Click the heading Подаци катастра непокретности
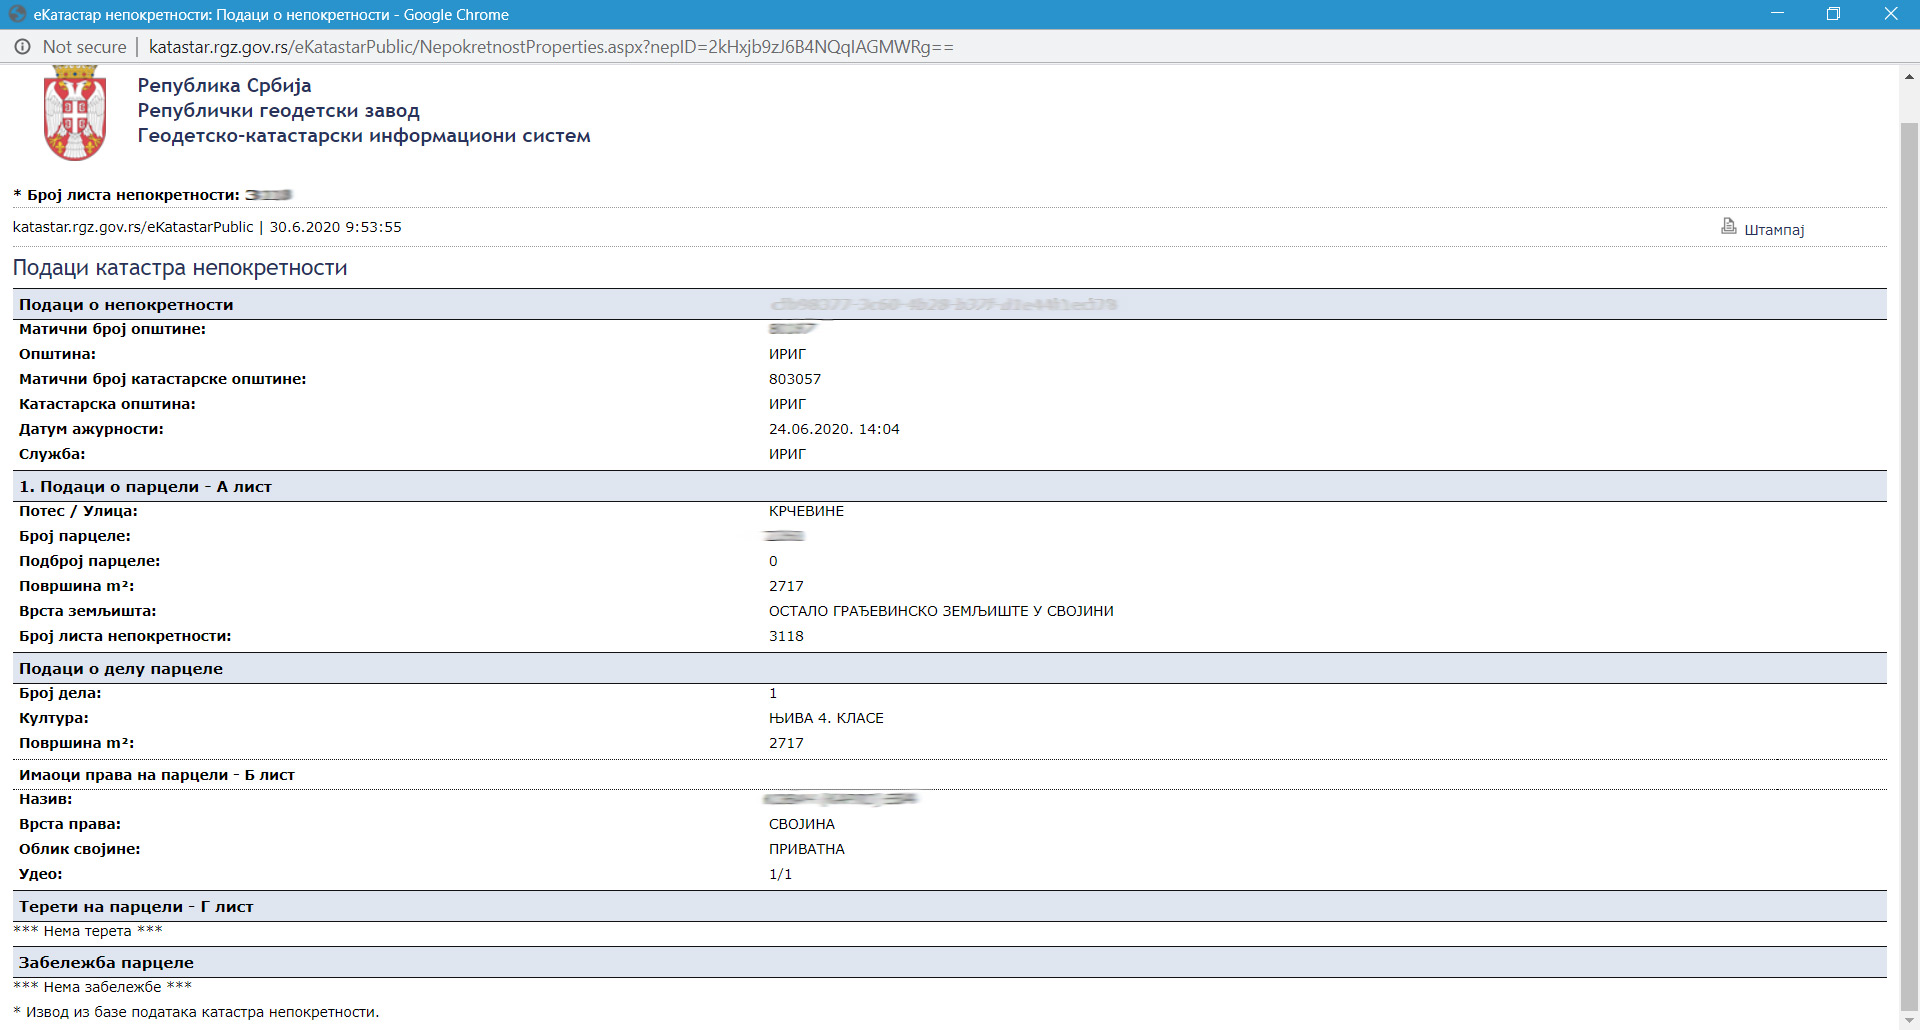The width and height of the screenshot is (1920, 1030). pyautogui.click(x=180, y=268)
